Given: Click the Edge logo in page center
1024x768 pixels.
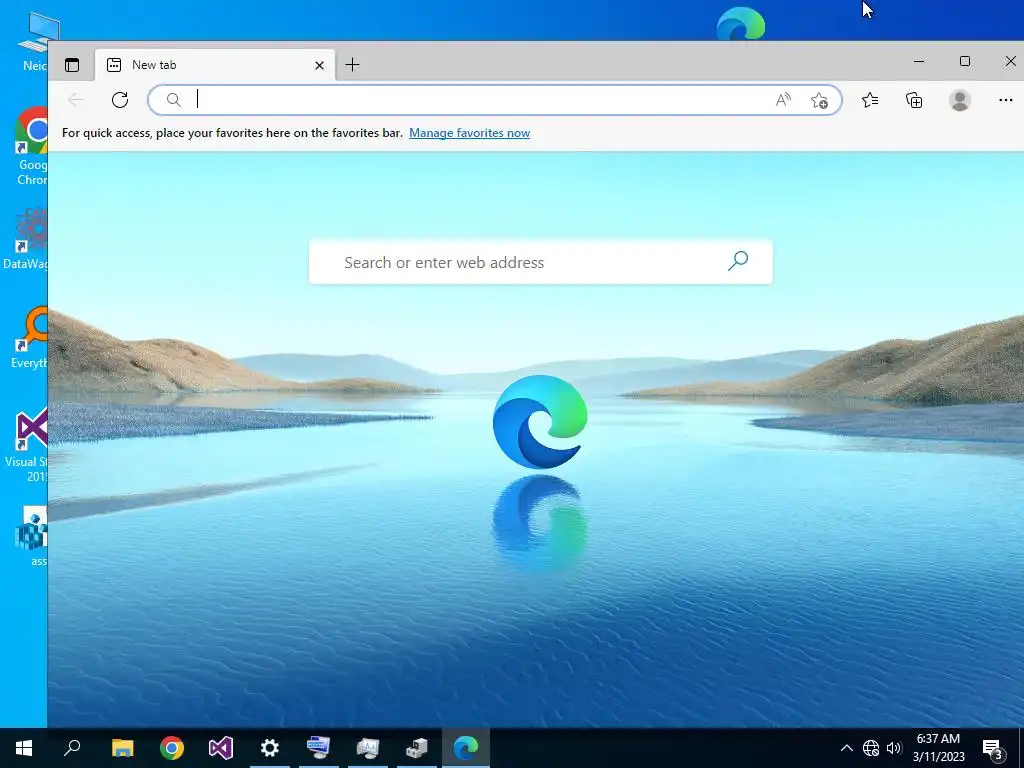Looking at the screenshot, I should (x=540, y=422).
